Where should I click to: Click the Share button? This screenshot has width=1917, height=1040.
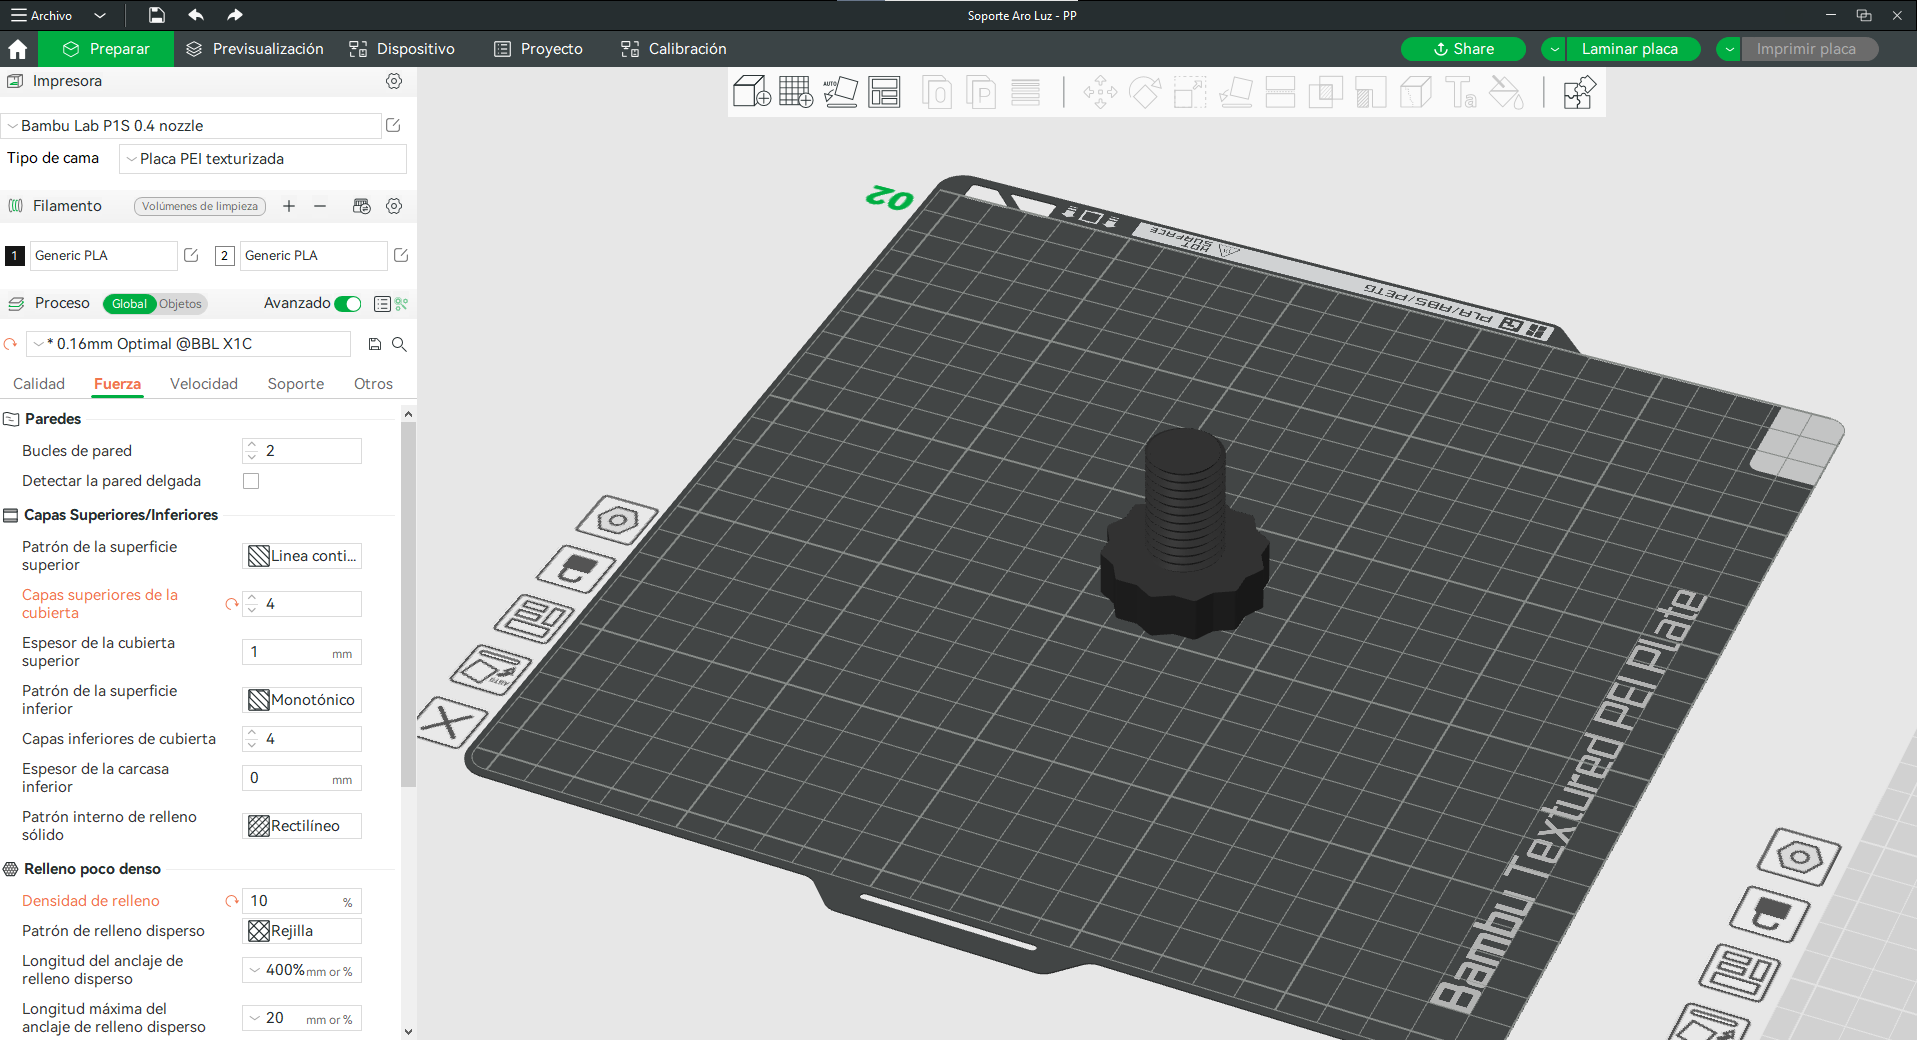(x=1463, y=49)
